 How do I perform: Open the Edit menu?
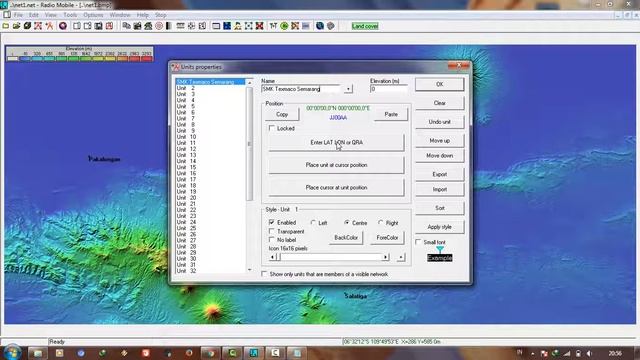[x=33, y=15]
